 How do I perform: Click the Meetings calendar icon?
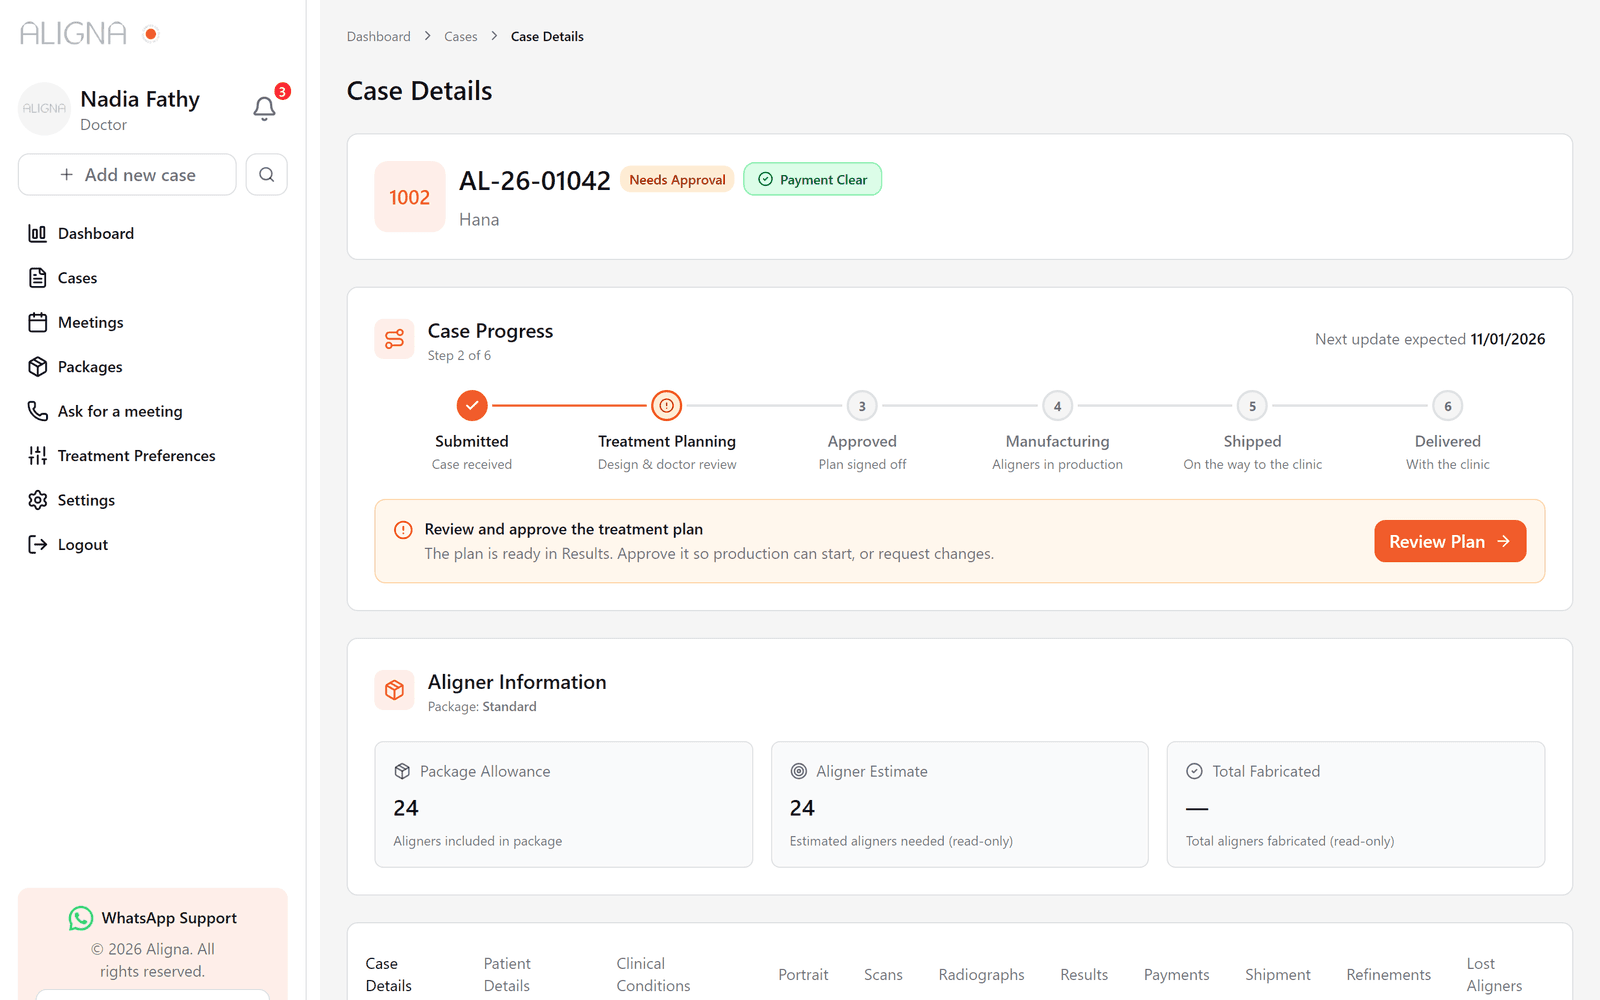tap(38, 322)
